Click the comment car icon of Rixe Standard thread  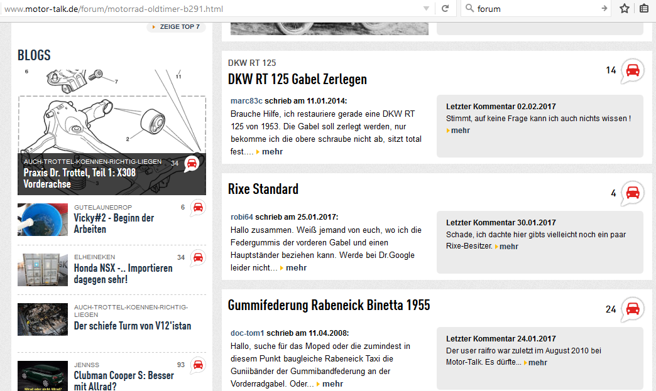[632, 193]
